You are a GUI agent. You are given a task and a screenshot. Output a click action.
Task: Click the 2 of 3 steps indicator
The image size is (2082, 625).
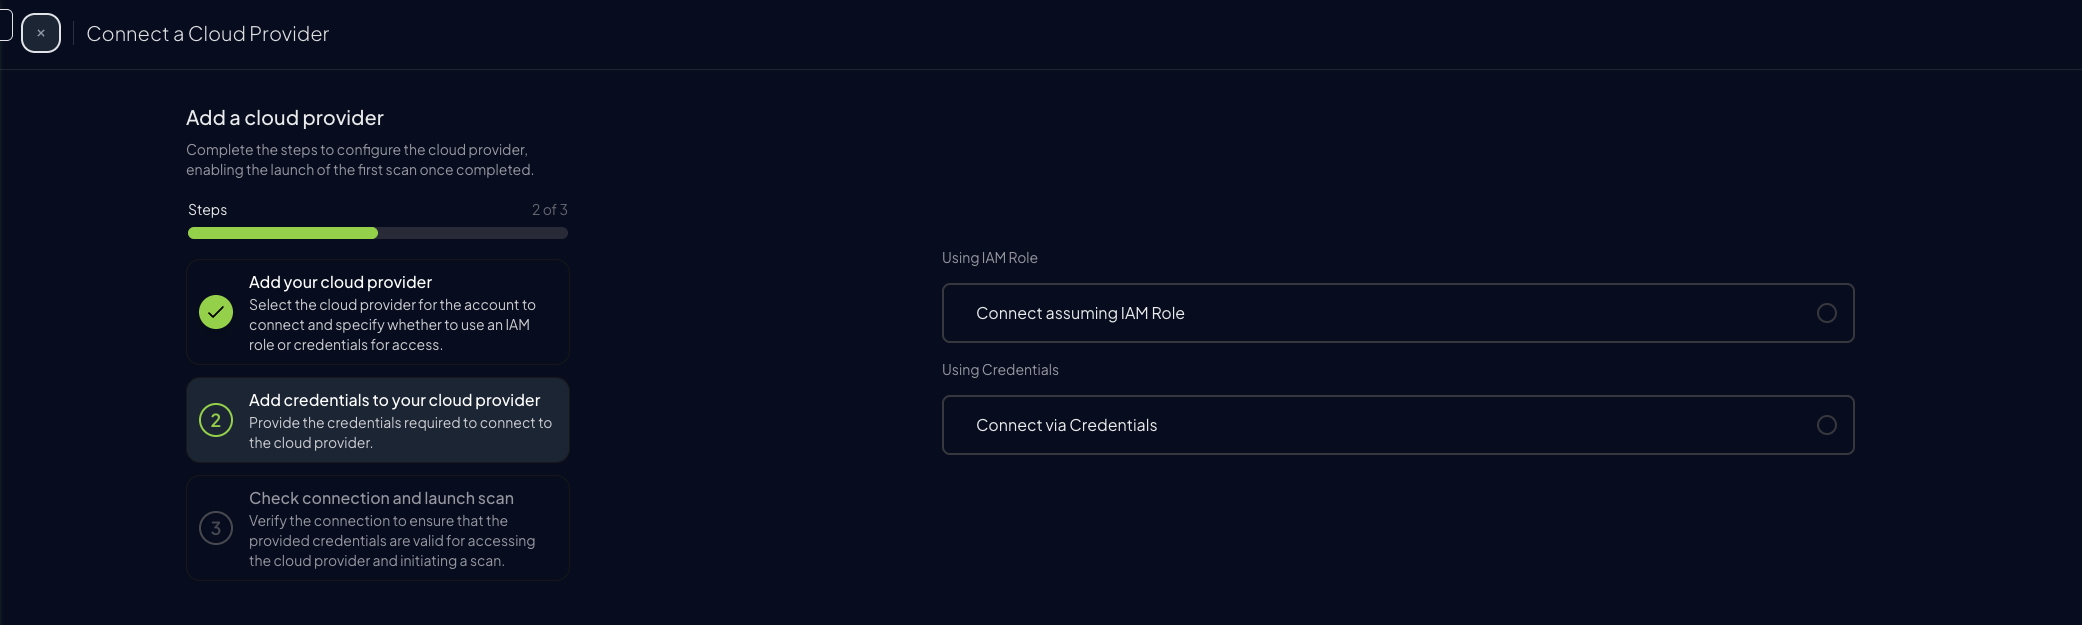coord(550,209)
